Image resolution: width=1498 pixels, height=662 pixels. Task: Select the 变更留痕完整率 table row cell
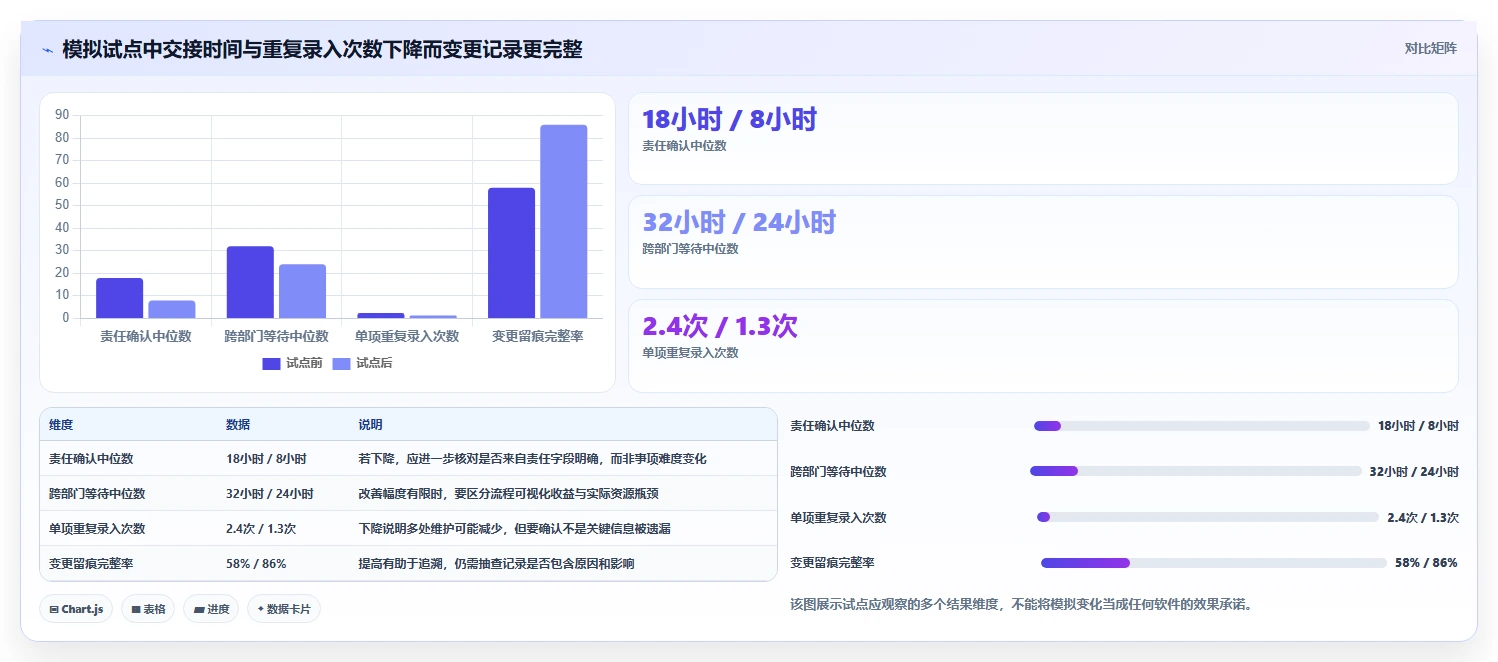[x=91, y=564]
